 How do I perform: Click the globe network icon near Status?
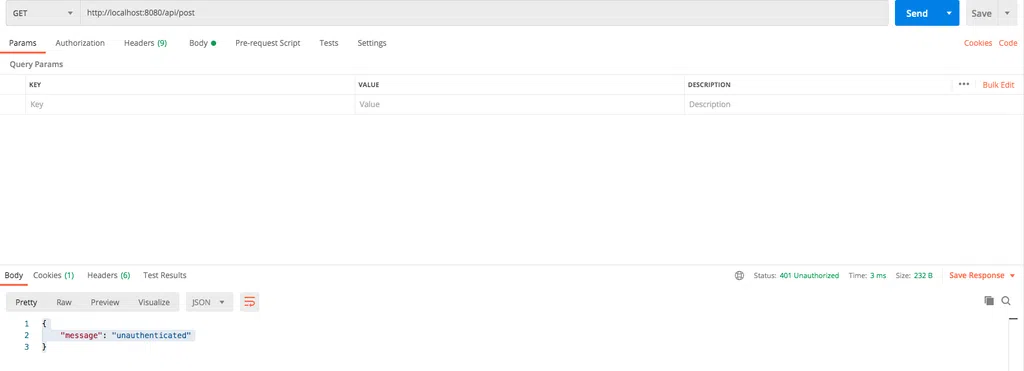click(739, 276)
